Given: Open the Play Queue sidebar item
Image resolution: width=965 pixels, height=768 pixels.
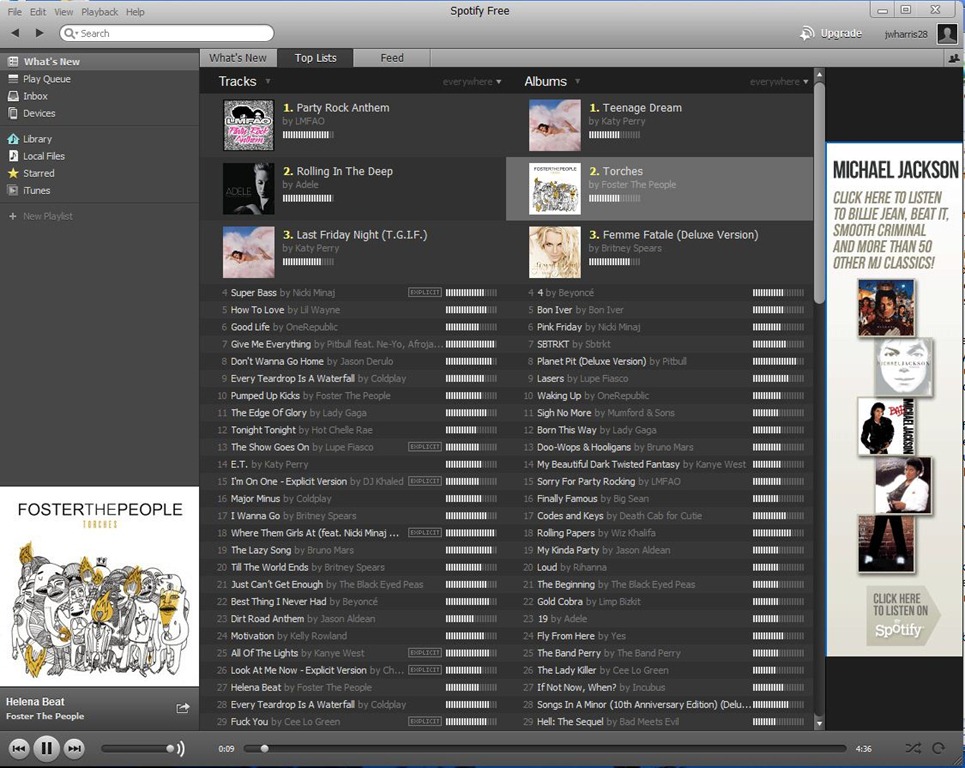Looking at the screenshot, I should [100, 79].
